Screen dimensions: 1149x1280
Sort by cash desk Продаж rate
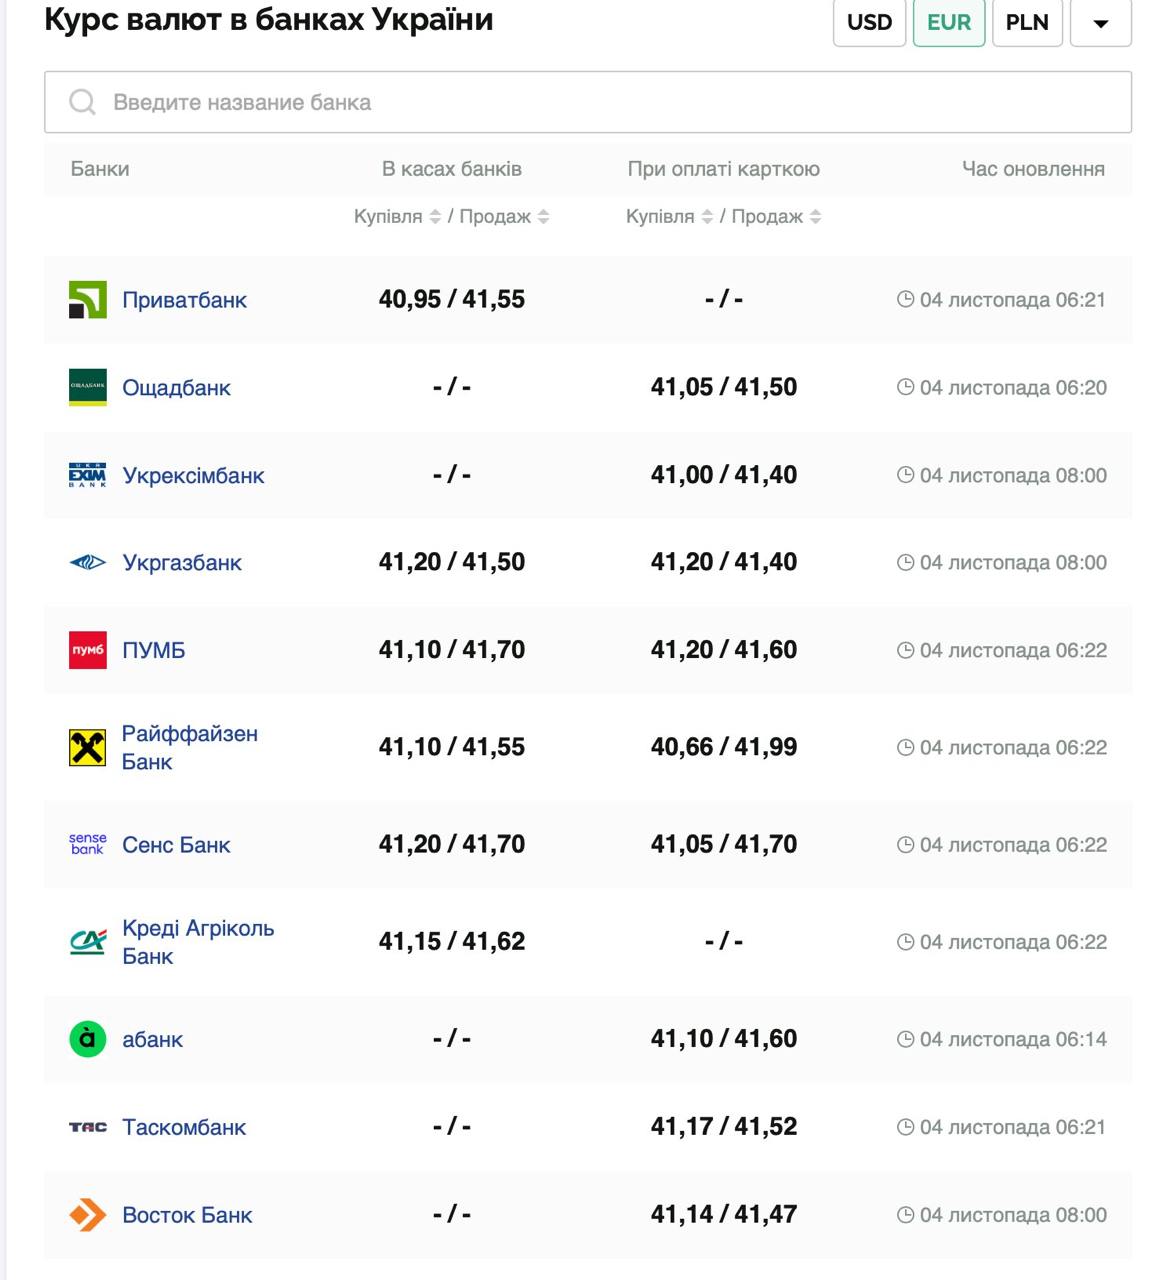tap(543, 217)
